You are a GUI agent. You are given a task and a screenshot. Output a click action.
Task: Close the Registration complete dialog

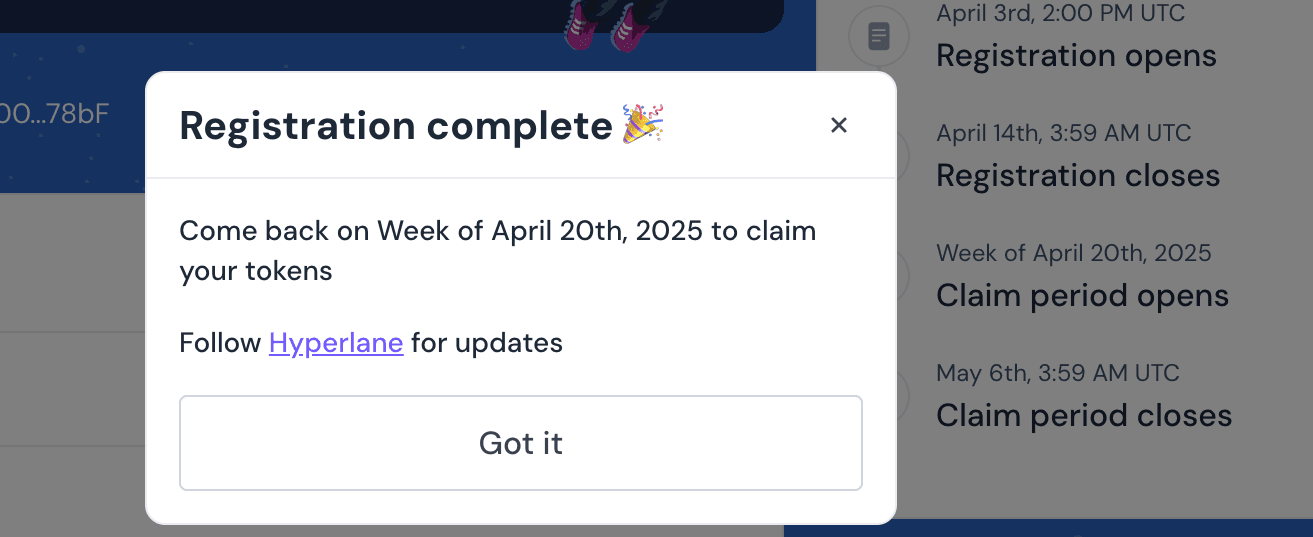click(x=839, y=125)
